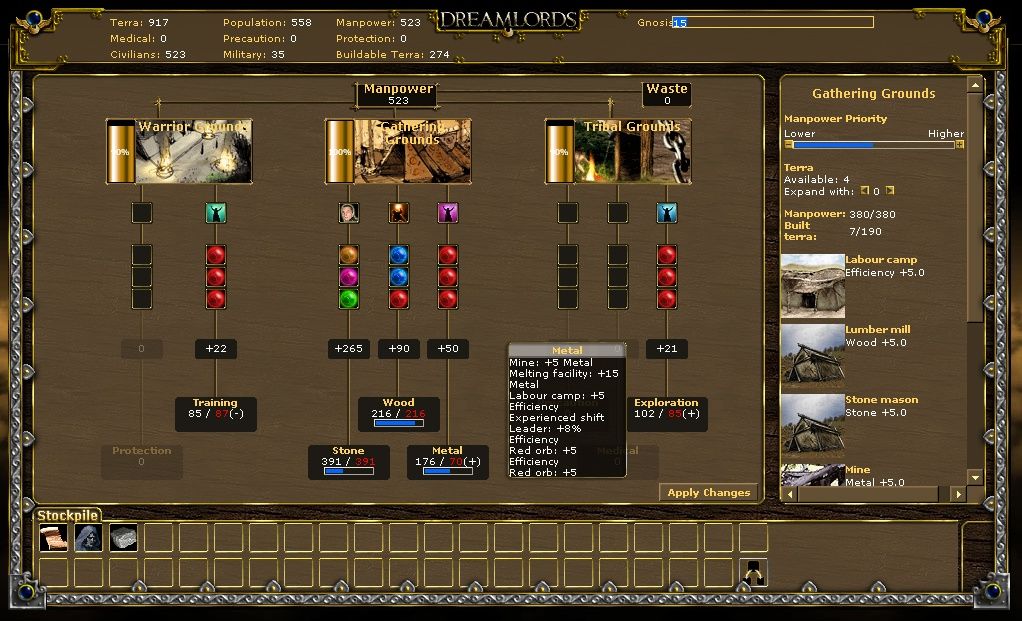This screenshot has width=1022, height=621.
Task: Click the second blue orb in the Wood column
Action: pos(398,277)
